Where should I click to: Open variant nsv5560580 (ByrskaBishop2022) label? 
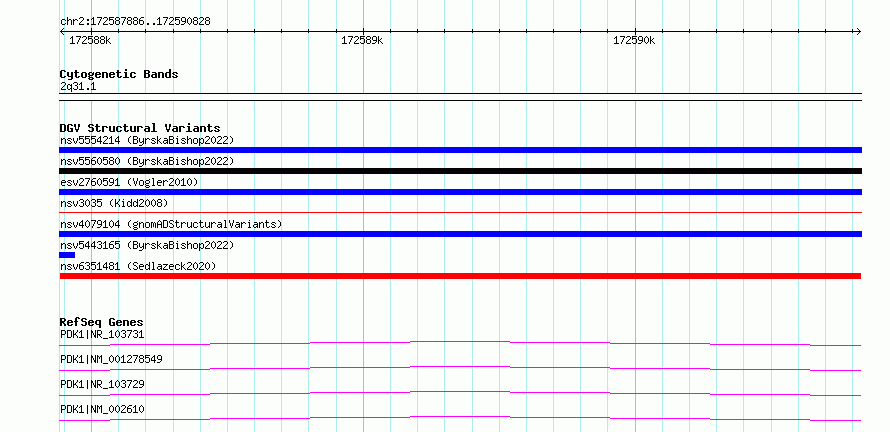click(x=147, y=161)
